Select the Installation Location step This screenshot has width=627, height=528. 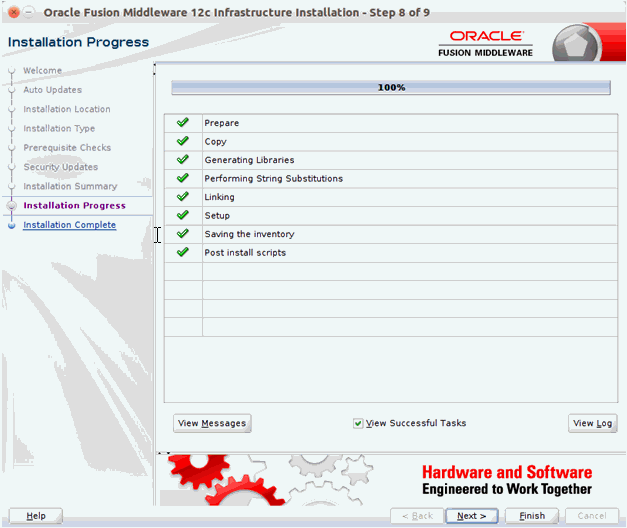coord(67,109)
